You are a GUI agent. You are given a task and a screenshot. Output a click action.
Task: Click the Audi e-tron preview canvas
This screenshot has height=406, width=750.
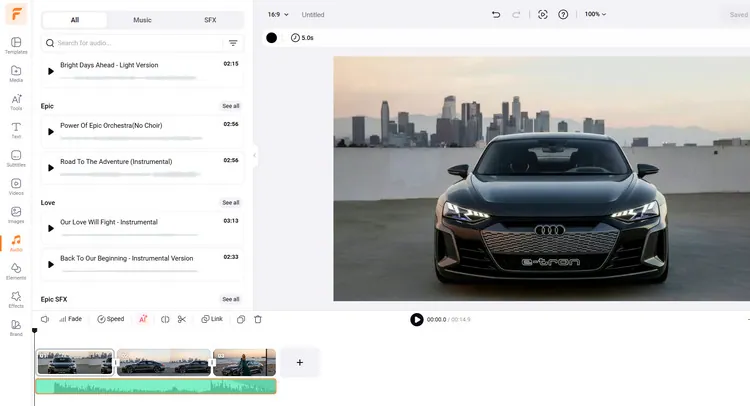[x=541, y=178]
